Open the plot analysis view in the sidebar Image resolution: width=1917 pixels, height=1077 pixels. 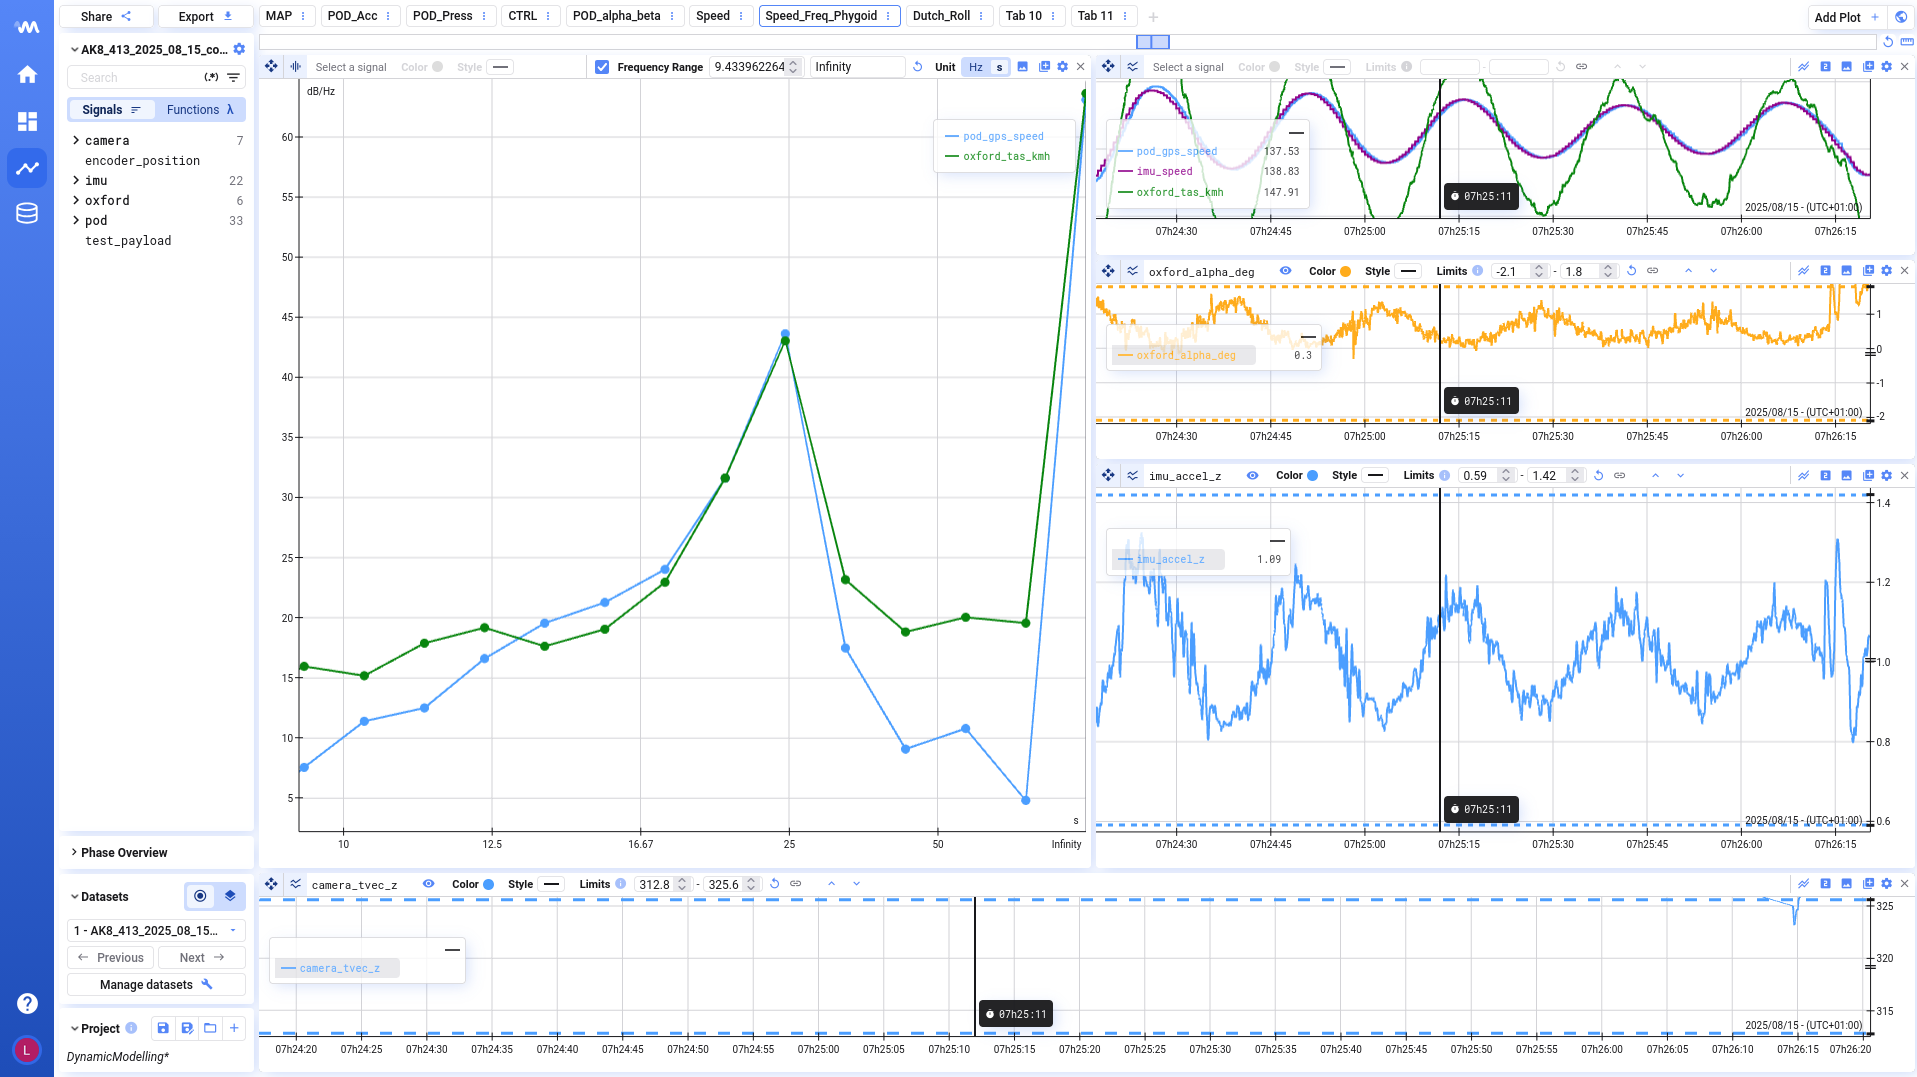(27, 168)
